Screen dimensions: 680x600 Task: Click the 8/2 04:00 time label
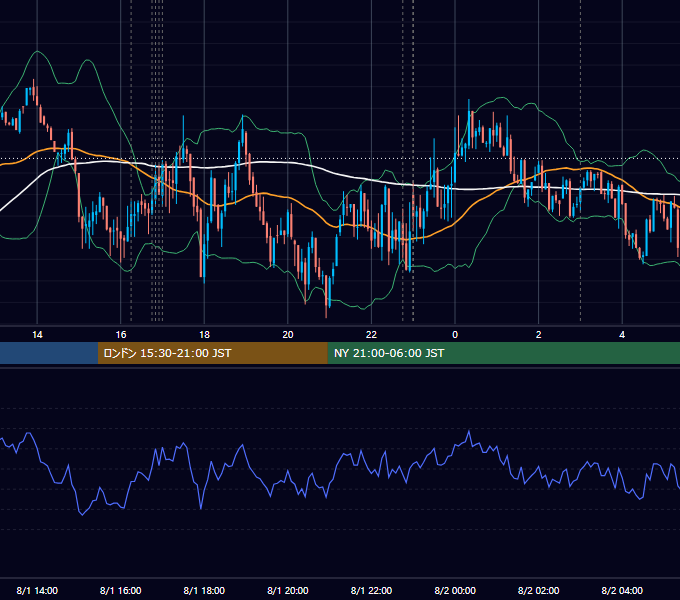click(x=622, y=590)
